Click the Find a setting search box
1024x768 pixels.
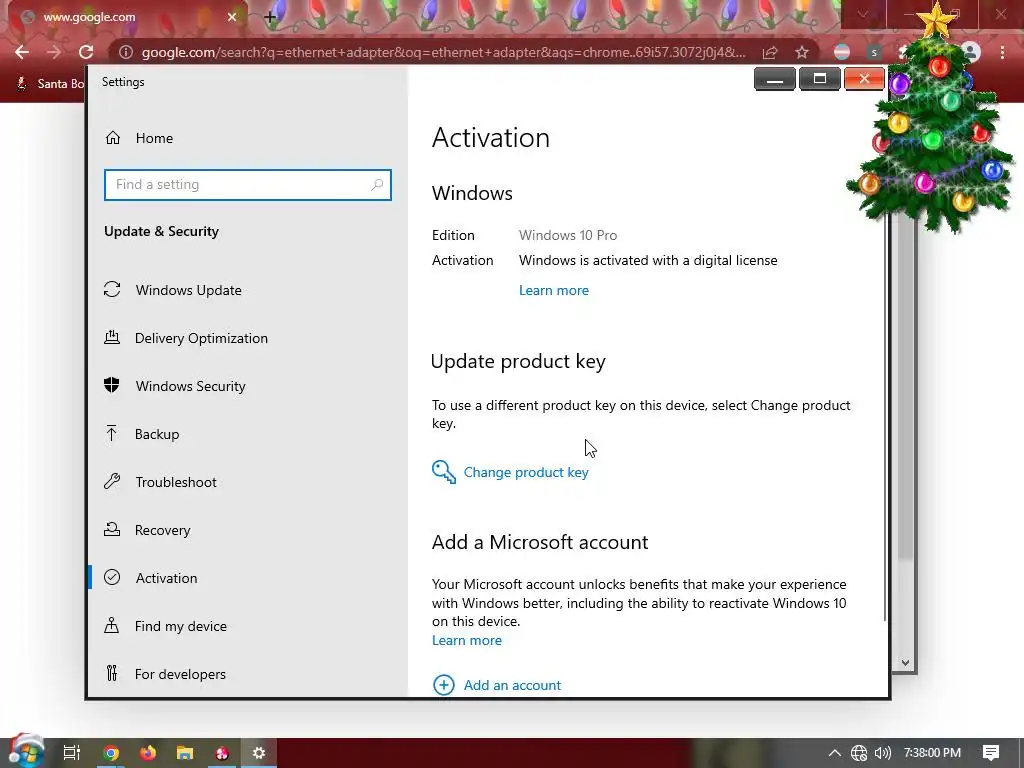248,185
